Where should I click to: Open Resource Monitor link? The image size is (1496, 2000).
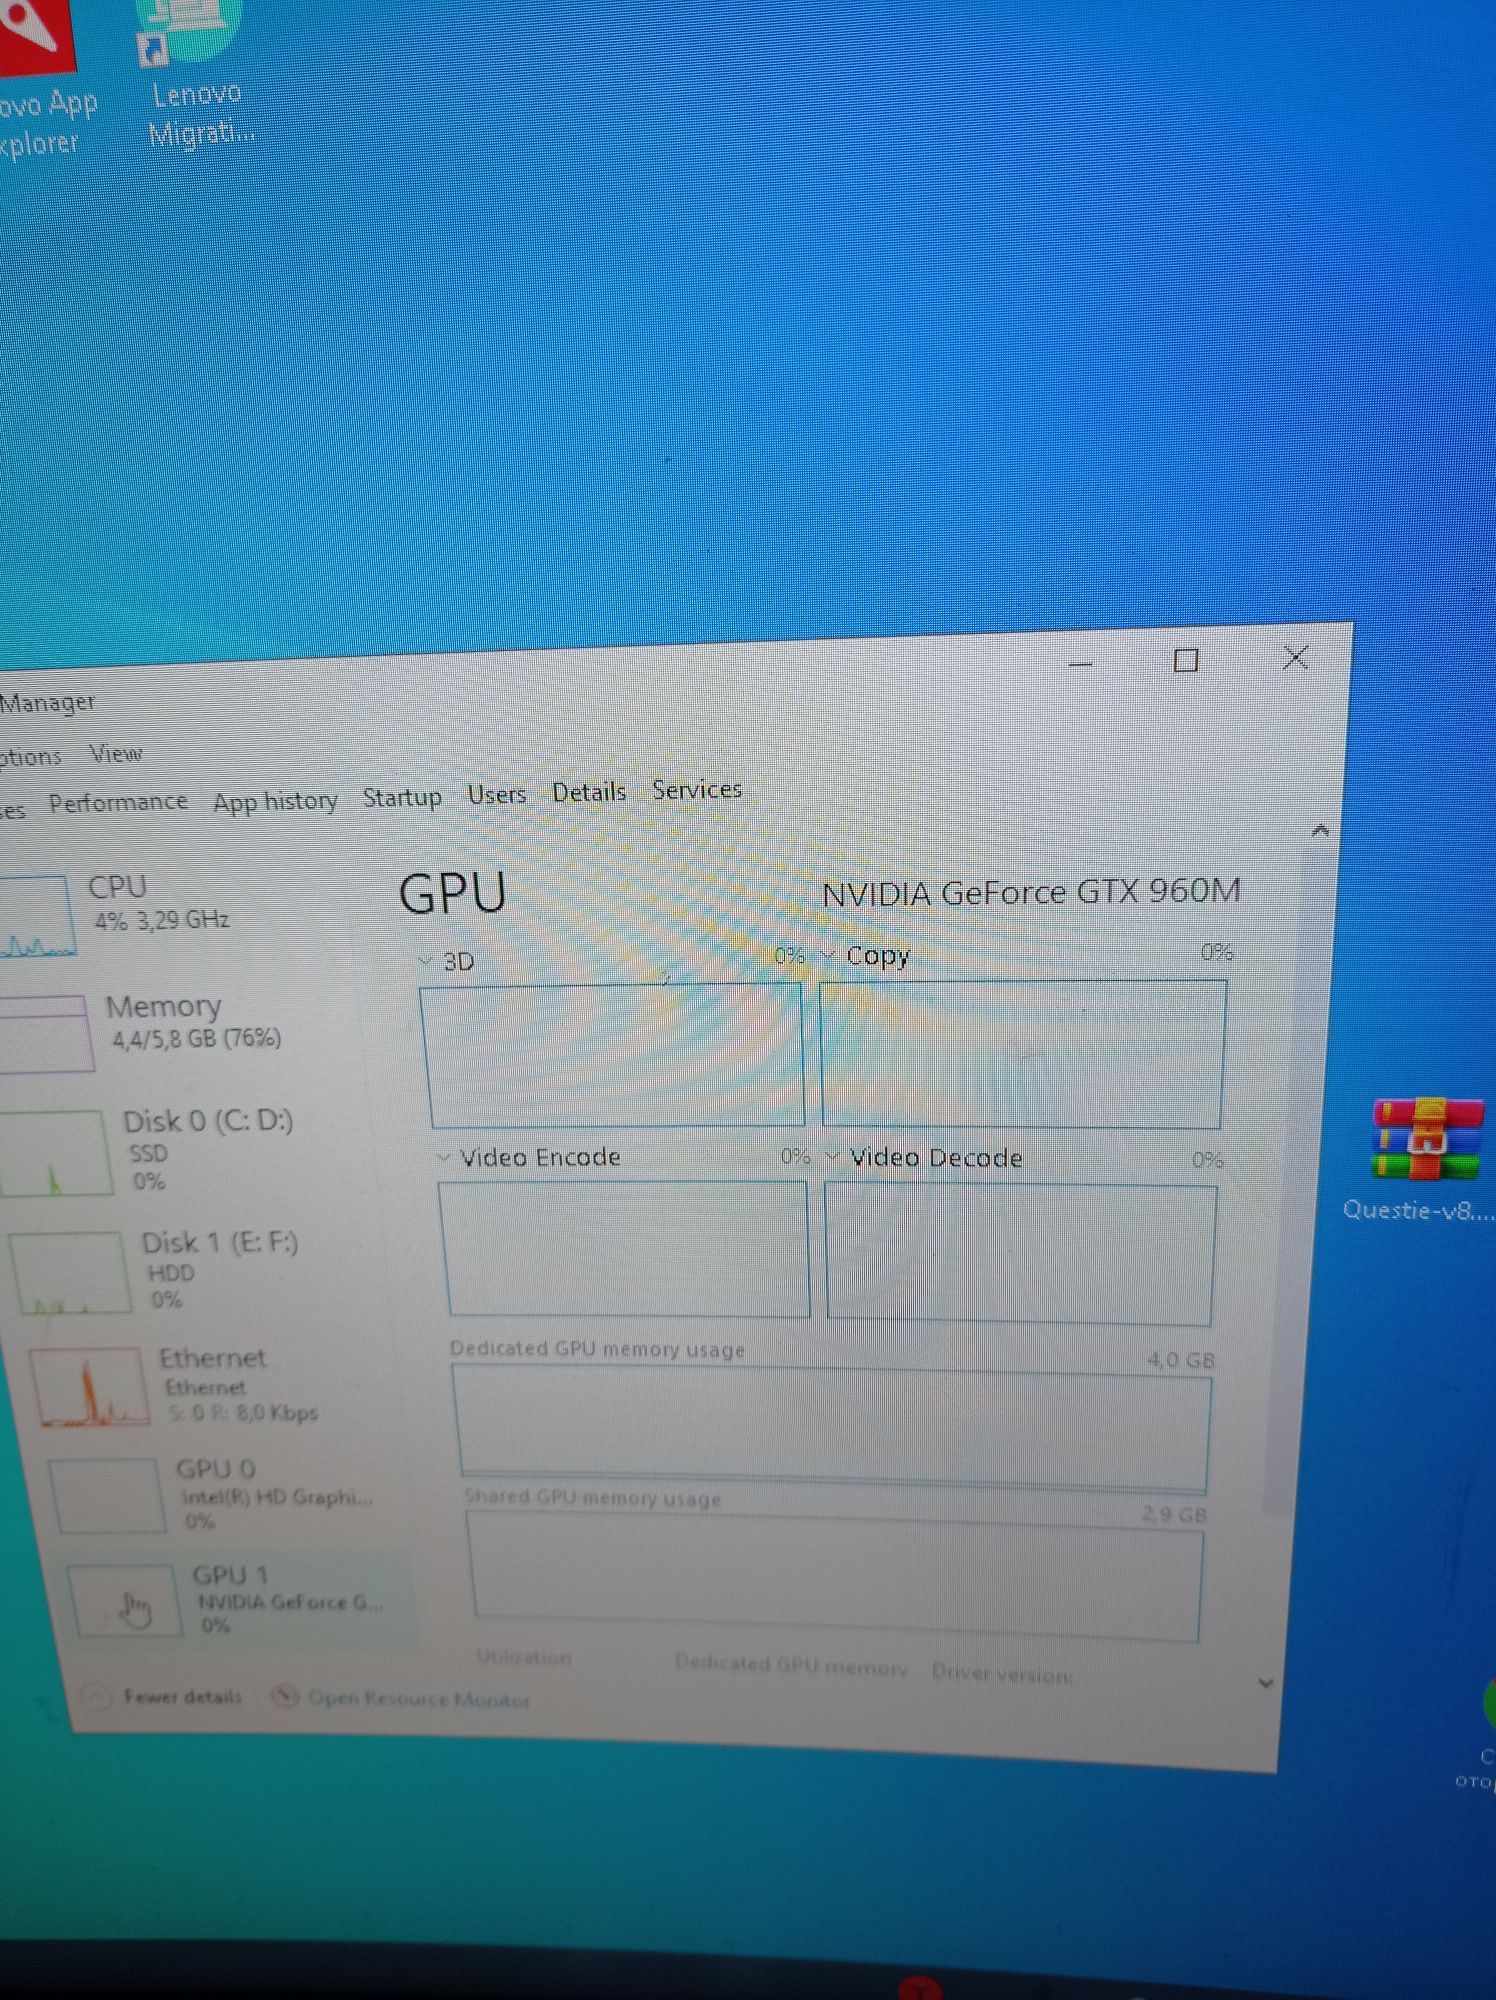point(419,1698)
